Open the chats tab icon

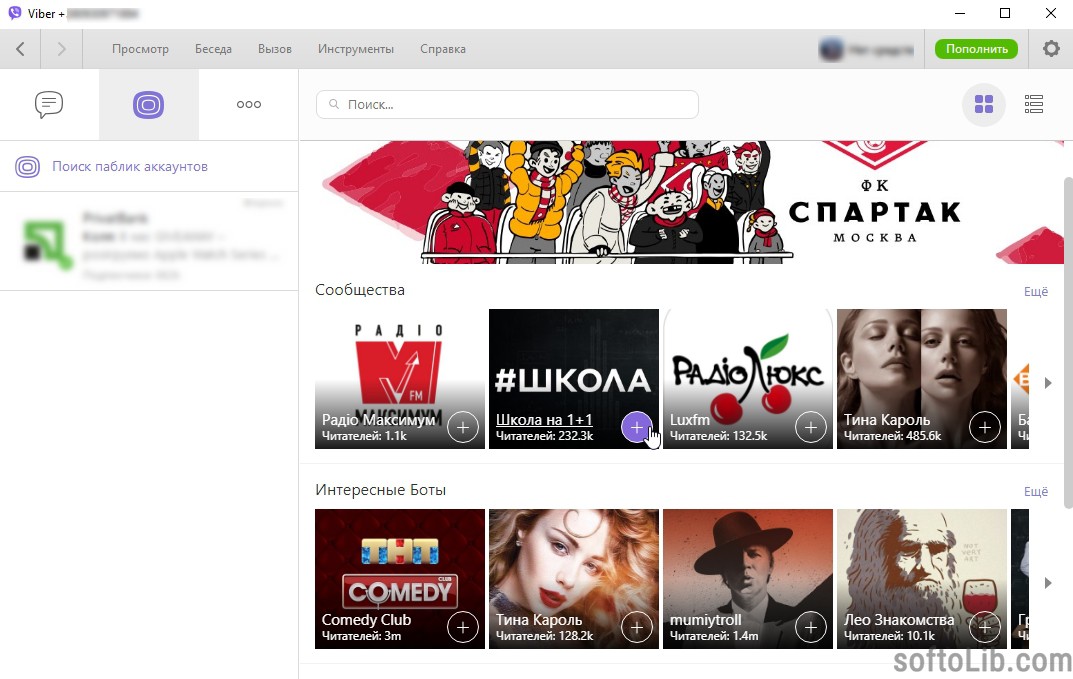(x=49, y=105)
